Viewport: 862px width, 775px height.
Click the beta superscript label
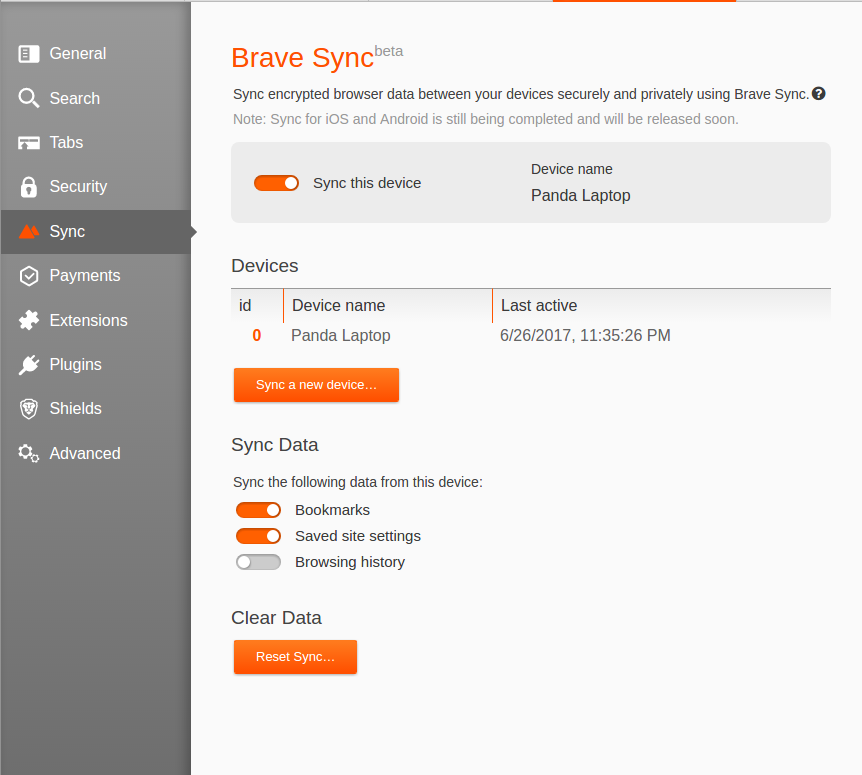click(x=389, y=51)
